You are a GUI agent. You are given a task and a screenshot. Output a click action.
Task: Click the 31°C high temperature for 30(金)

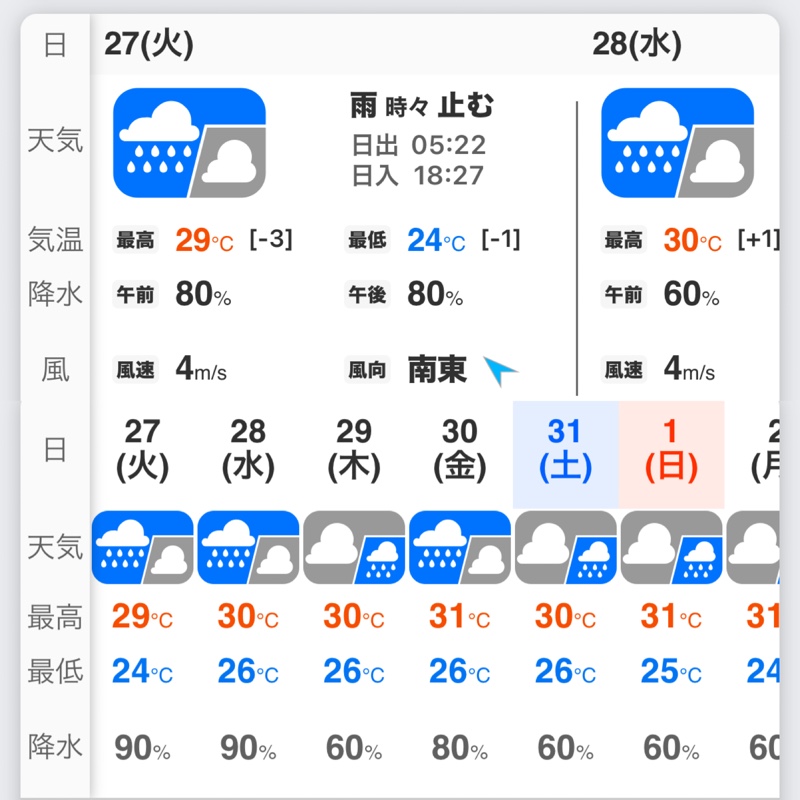pyautogui.click(x=460, y=617)
